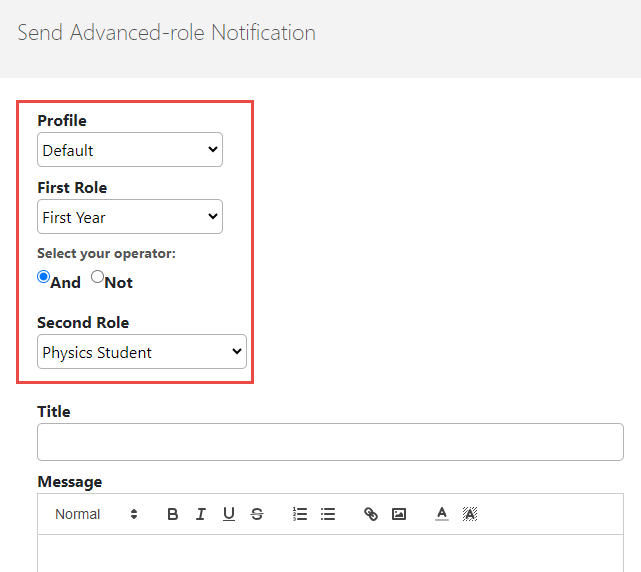
Task: Open the text background color picker
Action: tap(470, 514)
